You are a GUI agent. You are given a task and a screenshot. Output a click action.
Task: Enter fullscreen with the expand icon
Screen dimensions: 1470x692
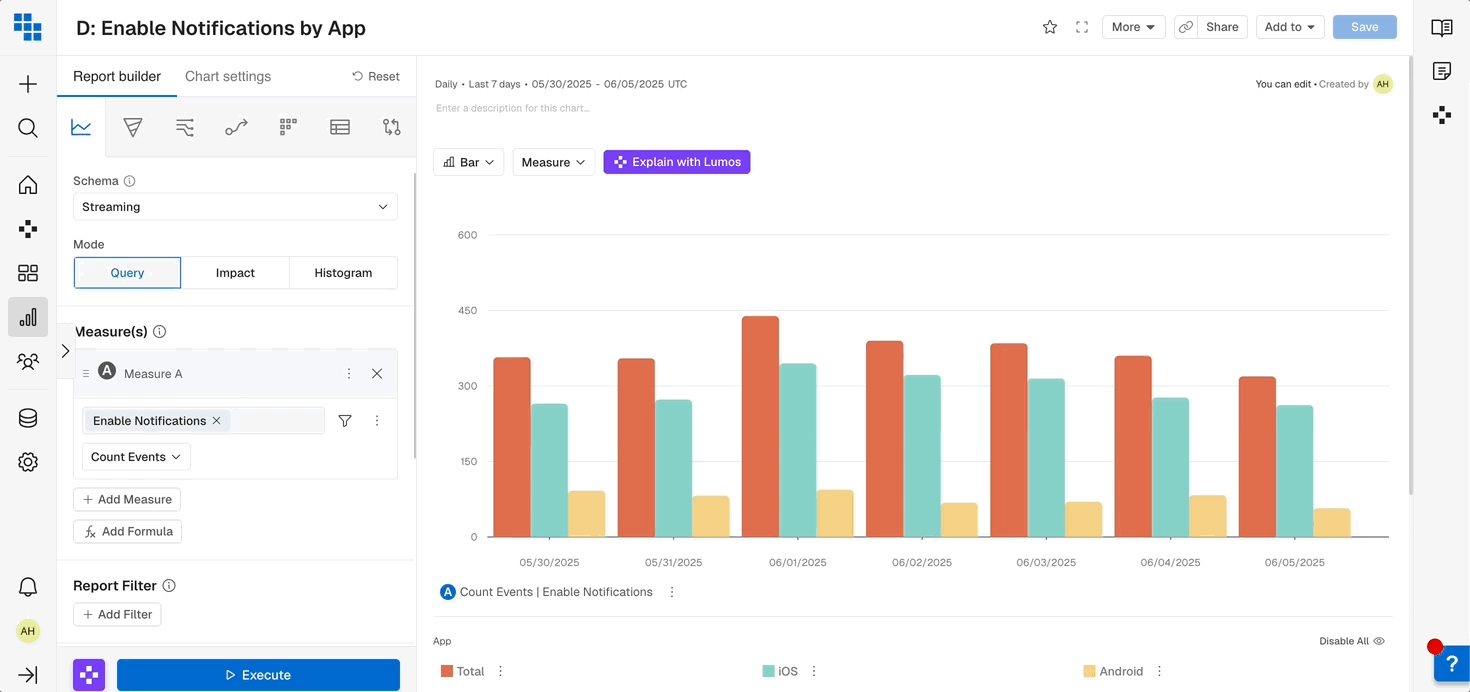(x=1082, y=27)
